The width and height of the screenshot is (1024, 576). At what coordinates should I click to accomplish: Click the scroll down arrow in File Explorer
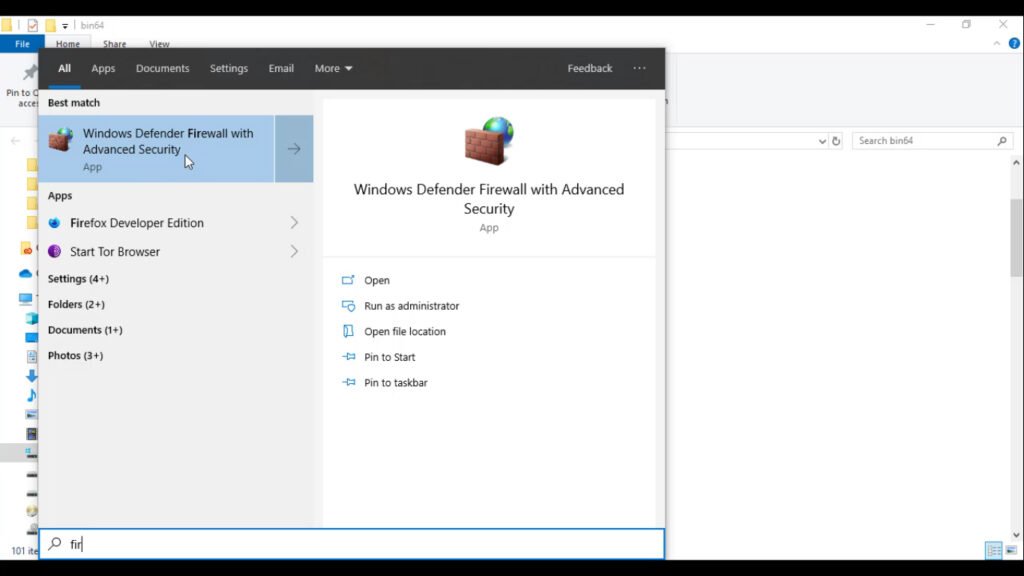1016,535
